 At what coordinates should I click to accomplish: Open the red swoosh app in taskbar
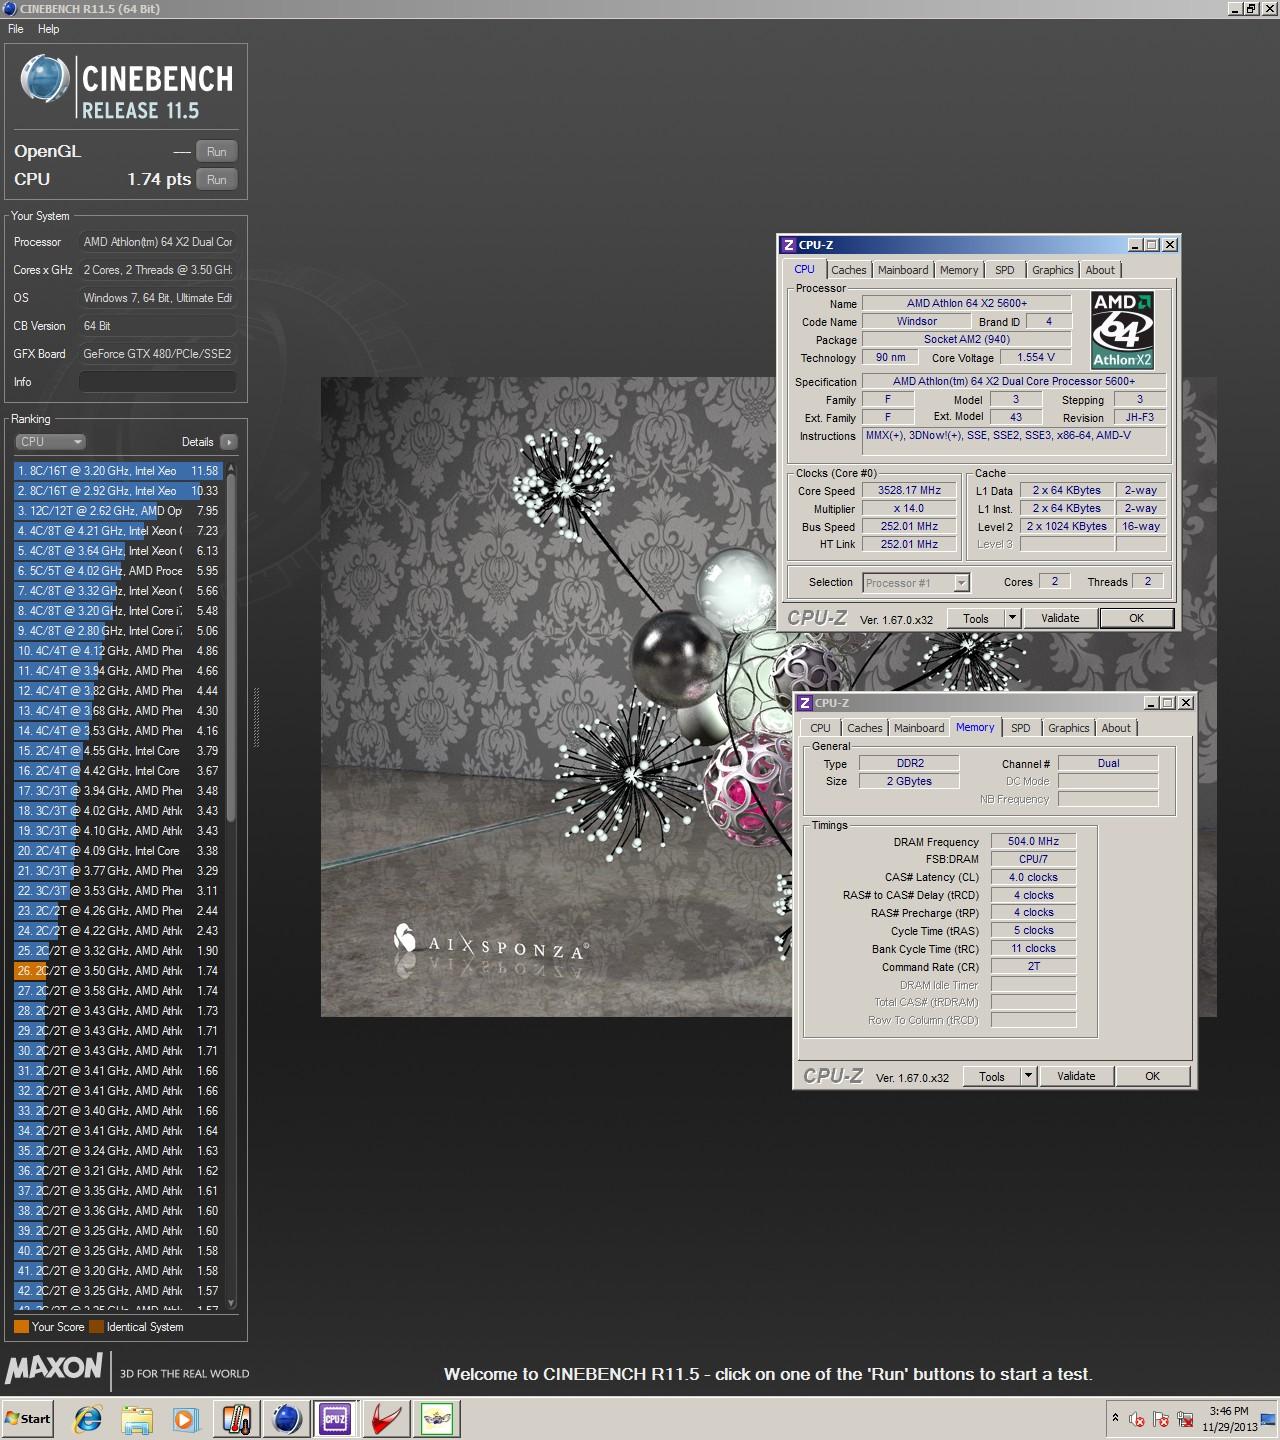point(386,1419)
